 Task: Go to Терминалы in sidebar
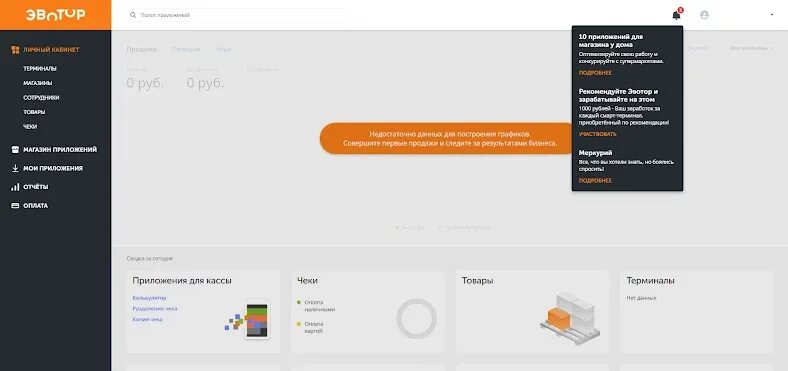tap(40, 68)
